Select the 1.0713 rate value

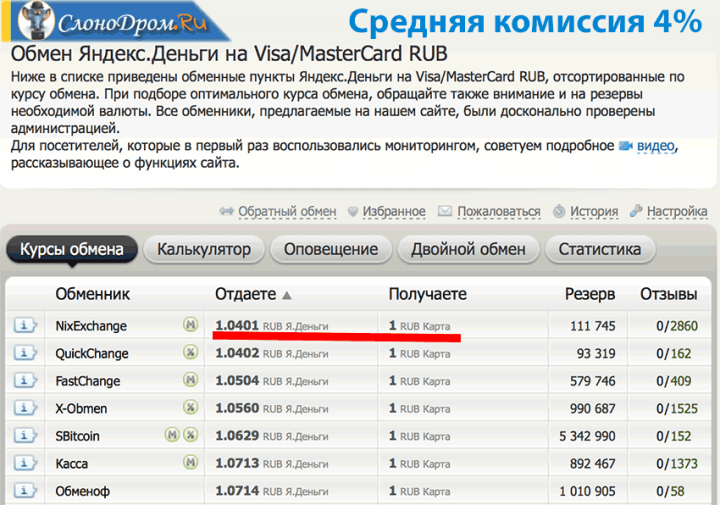click(237, 463)
